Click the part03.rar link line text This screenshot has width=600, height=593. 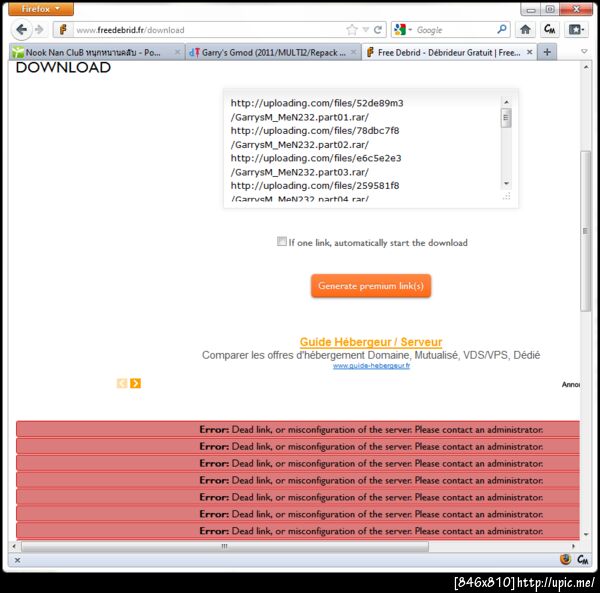pos(300,172)
